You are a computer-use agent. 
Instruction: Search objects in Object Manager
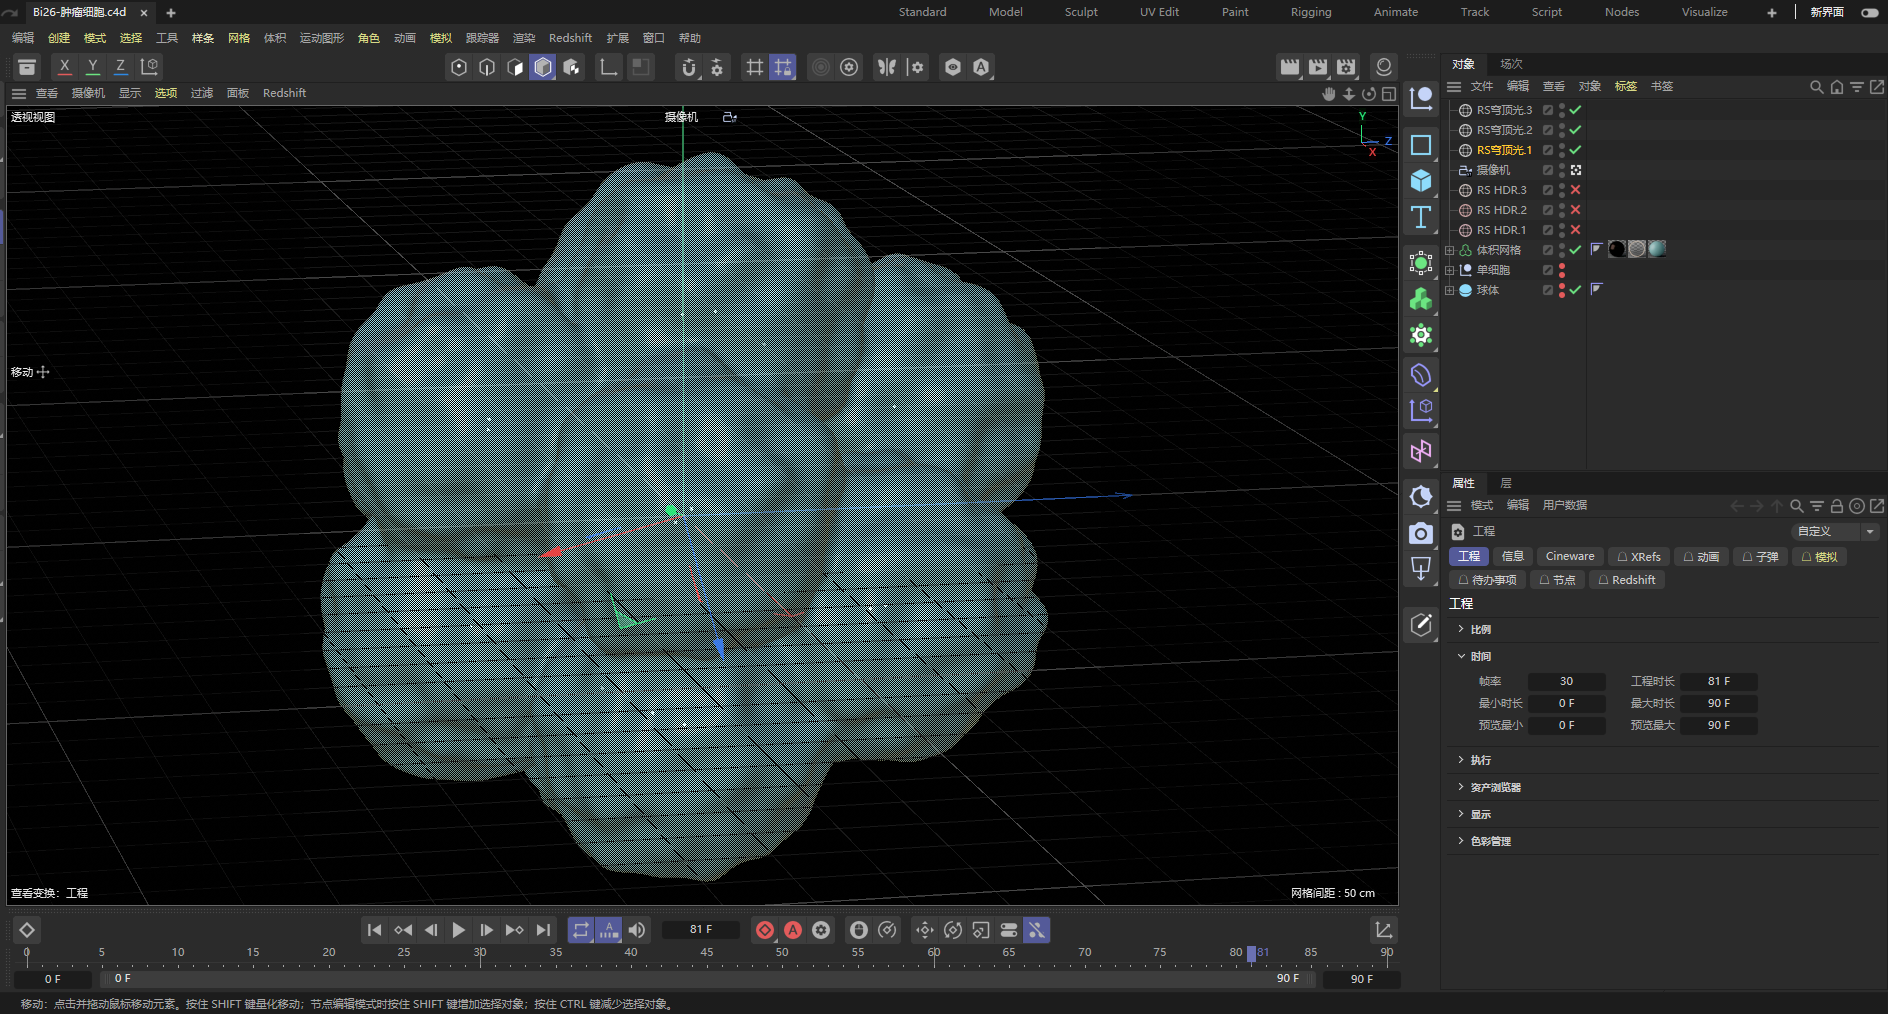1817,87
